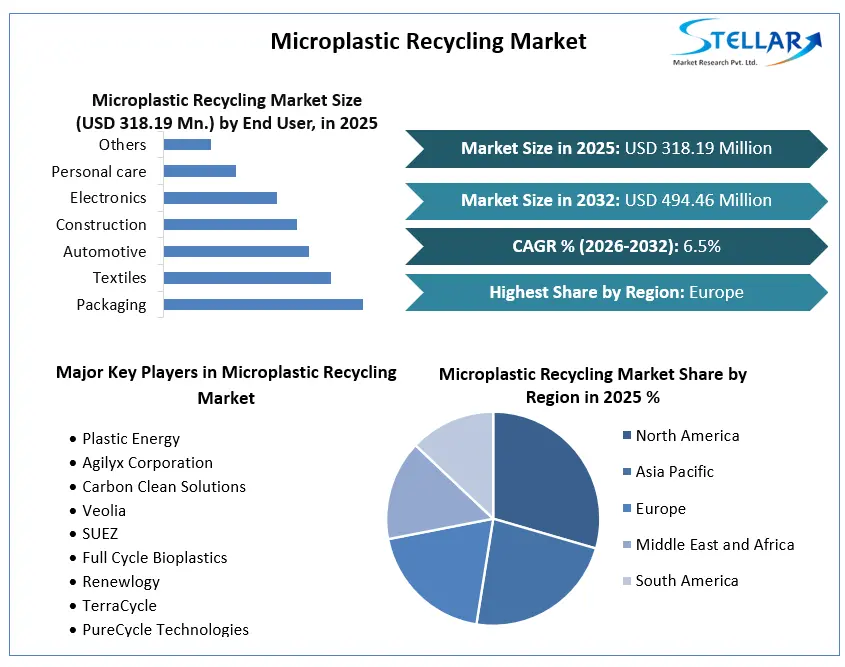Click the Personal care bar

tap(200, 171)
